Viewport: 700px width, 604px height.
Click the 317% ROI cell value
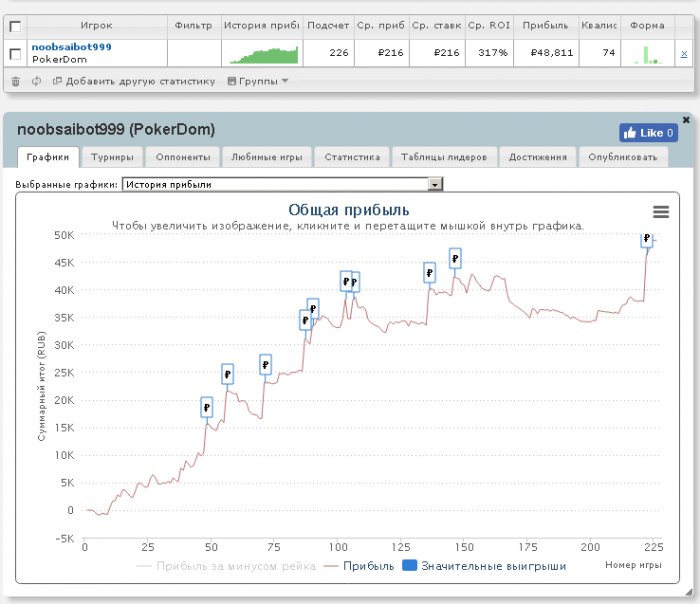(493, 53)
